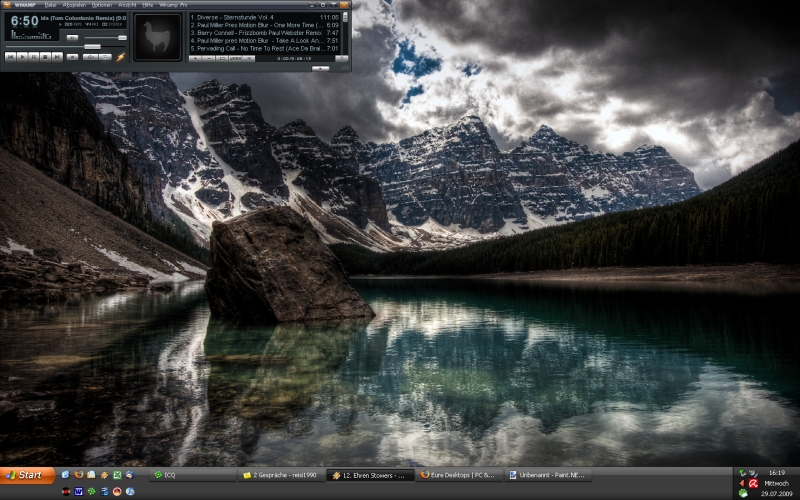Stop playback in Winamp
This screenshot has height=500, width=800.
point(45,57)
